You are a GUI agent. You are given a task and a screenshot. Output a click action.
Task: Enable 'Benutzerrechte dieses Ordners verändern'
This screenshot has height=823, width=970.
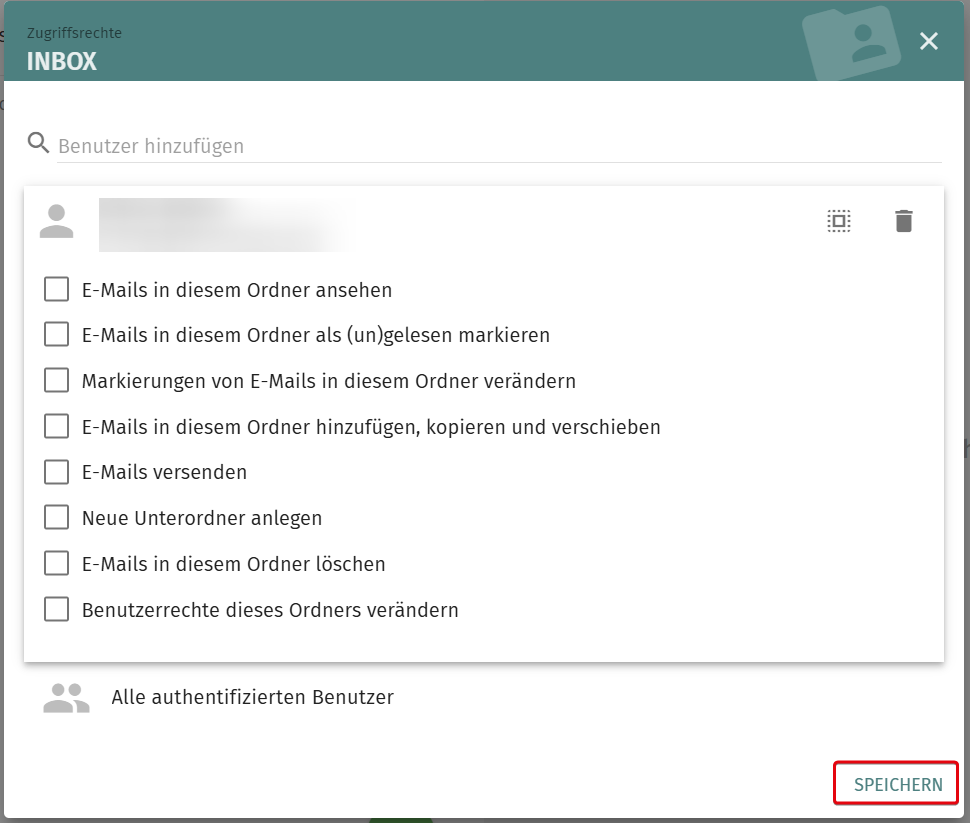pyautogui.click(x=57, y=609)
